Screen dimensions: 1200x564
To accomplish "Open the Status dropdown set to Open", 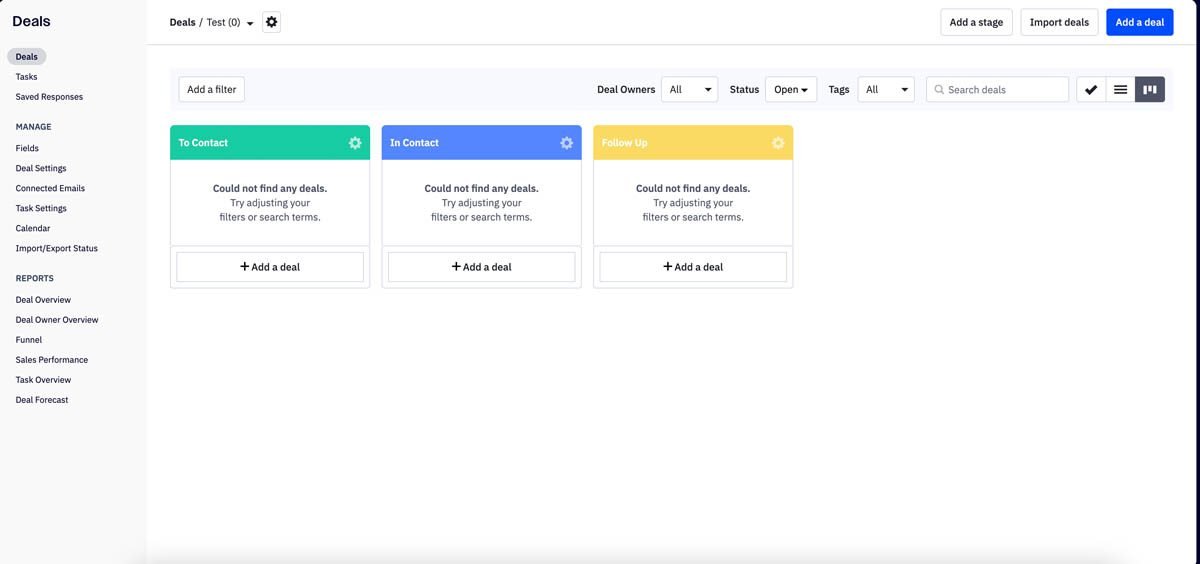I will click(x=791, y=90).
